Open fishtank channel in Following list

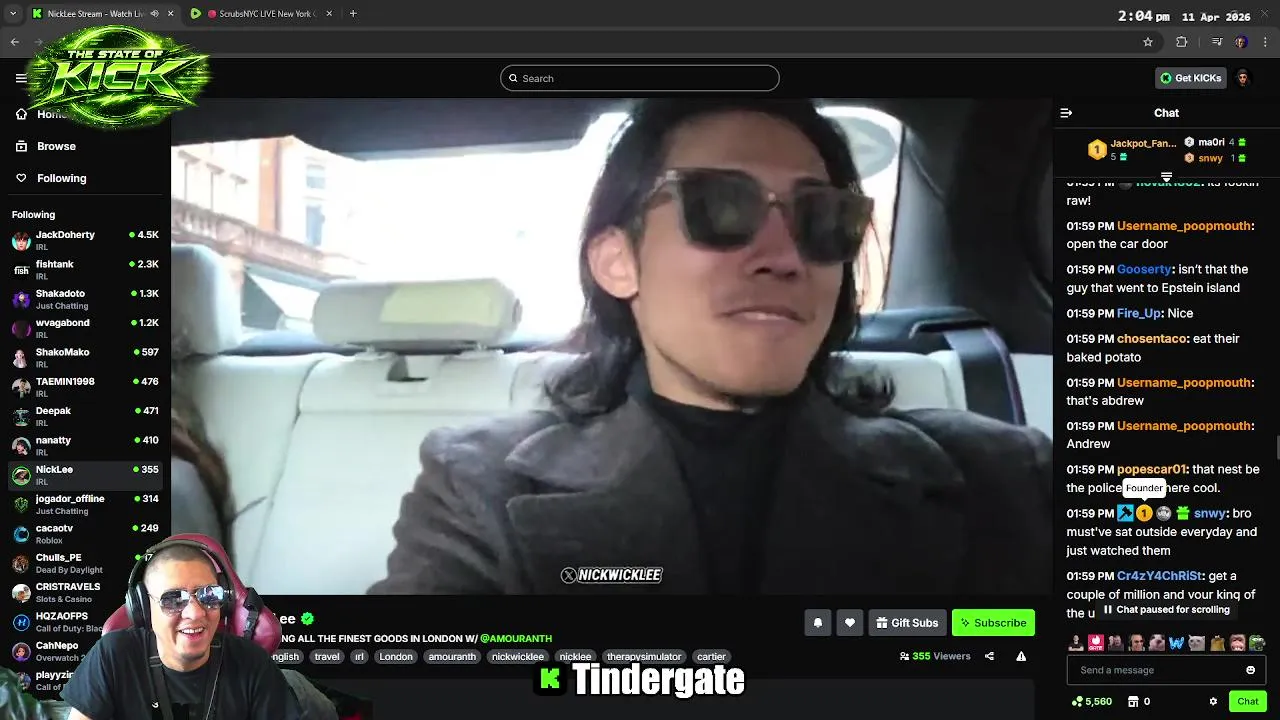[86, 269]
